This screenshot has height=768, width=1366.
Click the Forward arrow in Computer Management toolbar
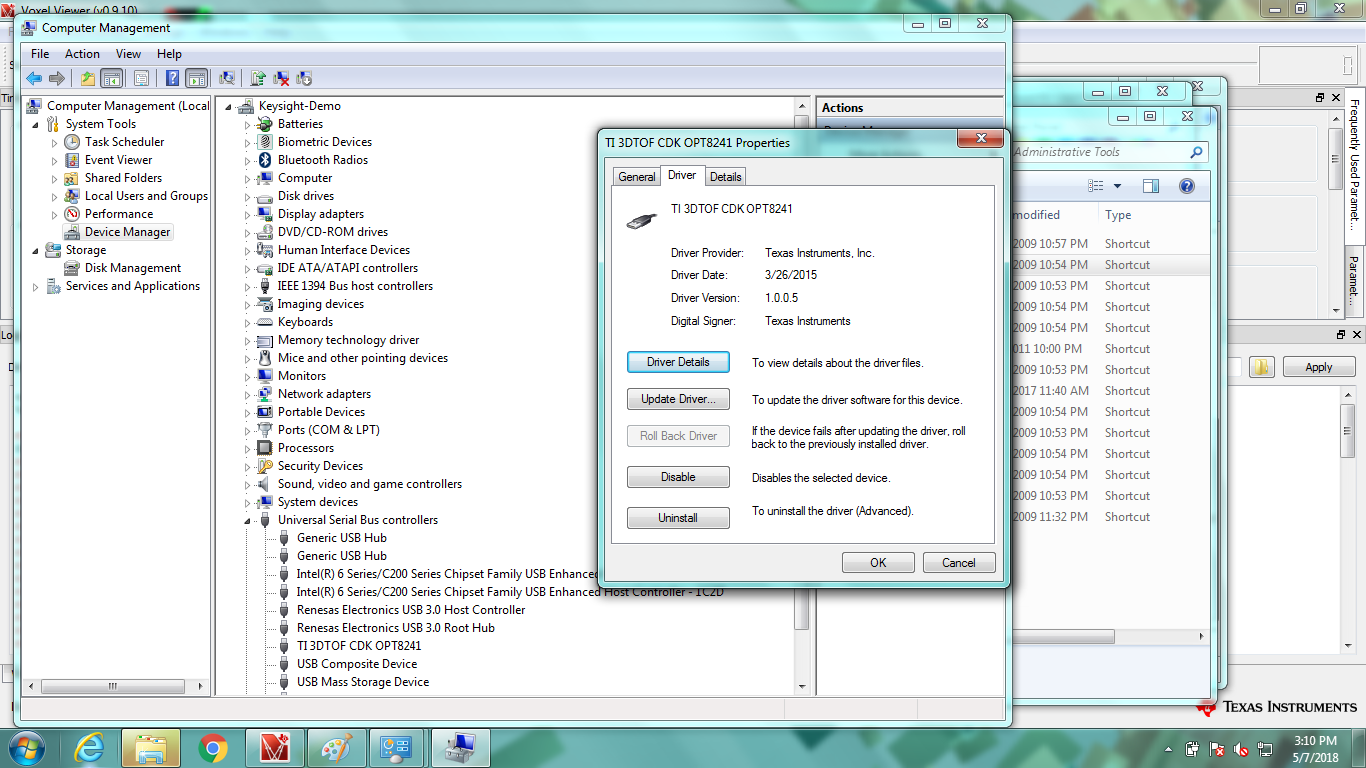pos(57,78)
